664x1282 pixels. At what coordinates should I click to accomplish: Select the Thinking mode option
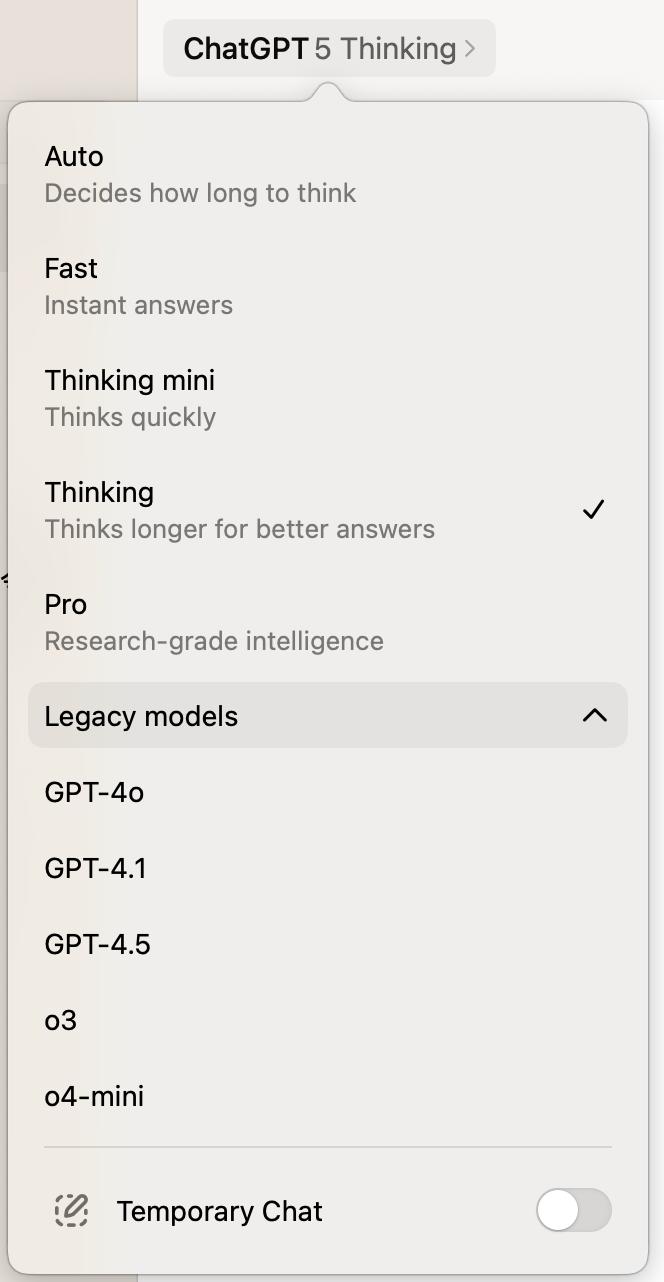240,510
